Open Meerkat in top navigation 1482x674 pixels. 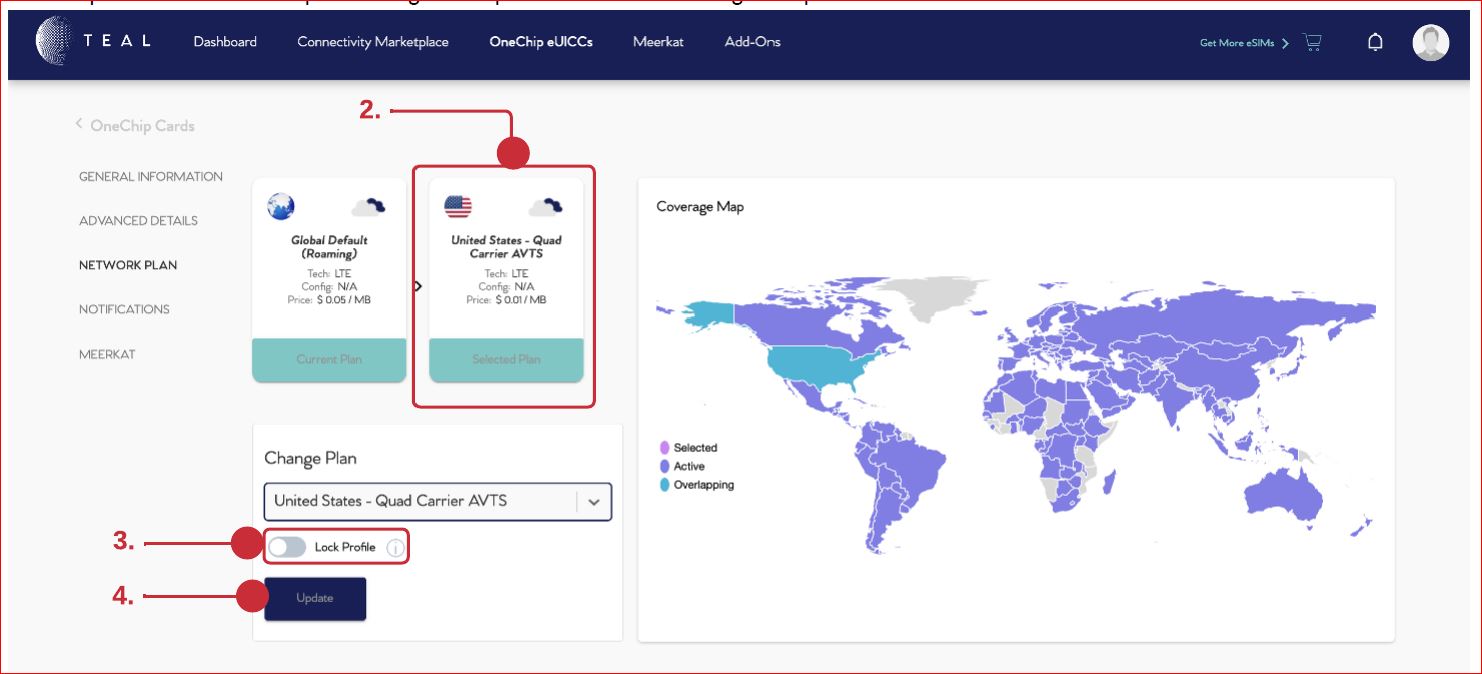[658, 42]
